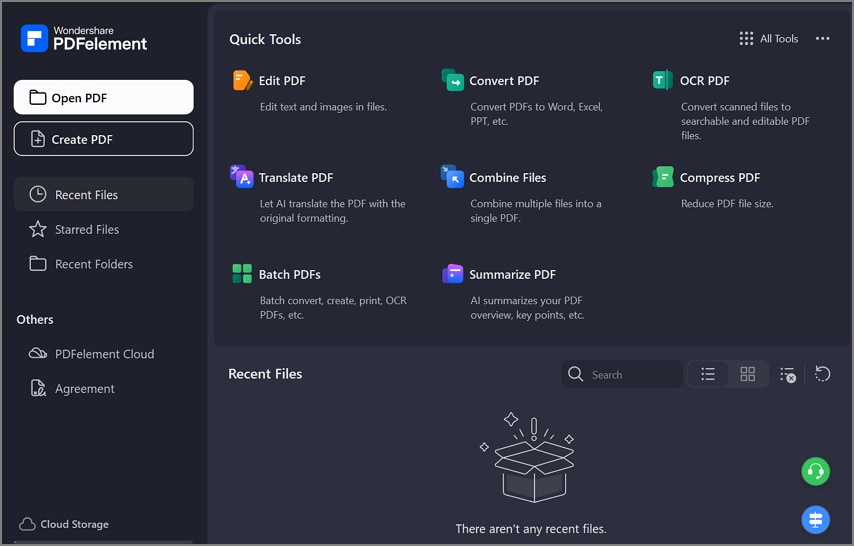Switch recent files to grid view

tap(748, 374)
